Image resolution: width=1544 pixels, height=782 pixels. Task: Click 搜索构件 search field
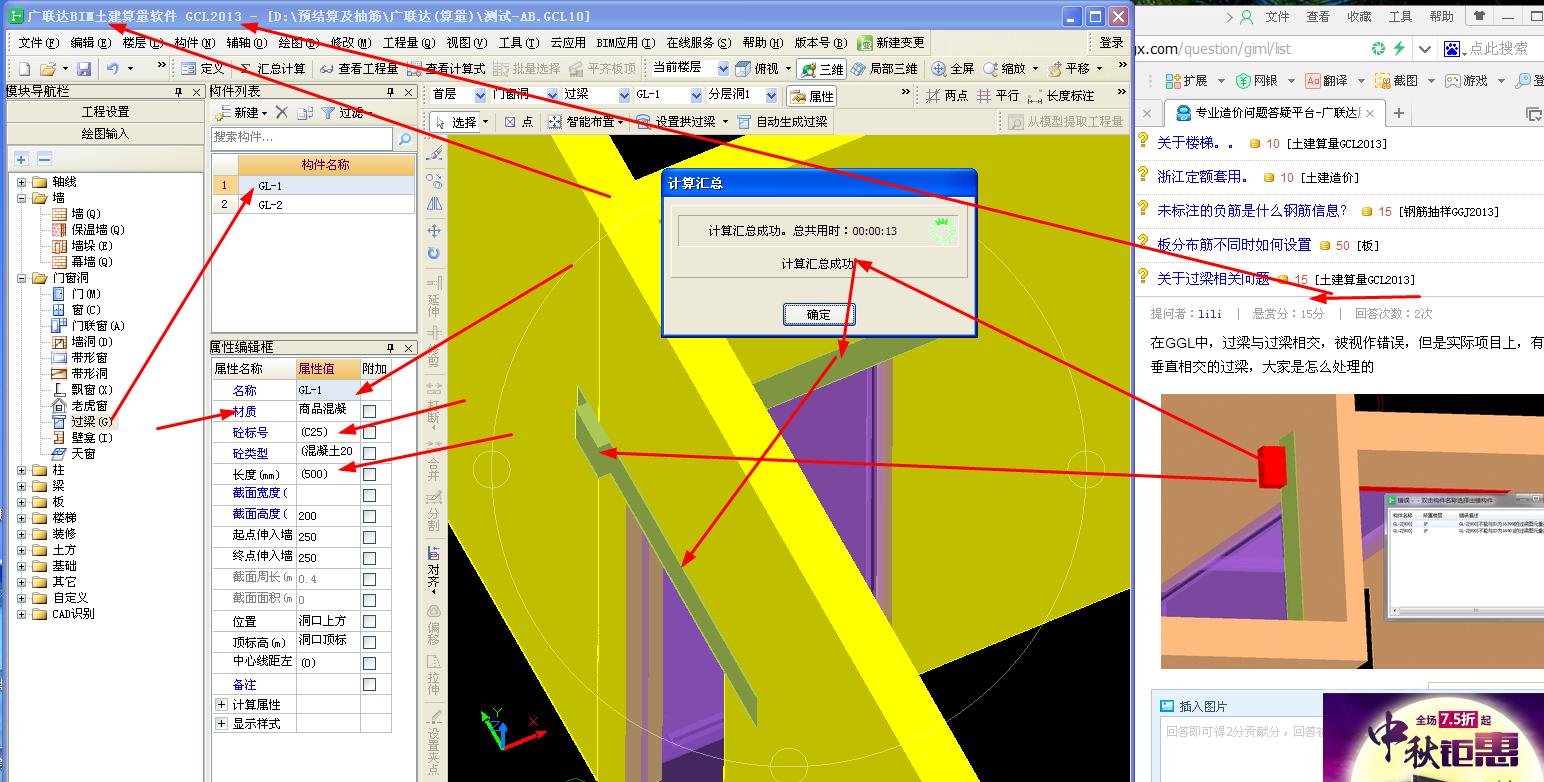(x=302, y=138)
